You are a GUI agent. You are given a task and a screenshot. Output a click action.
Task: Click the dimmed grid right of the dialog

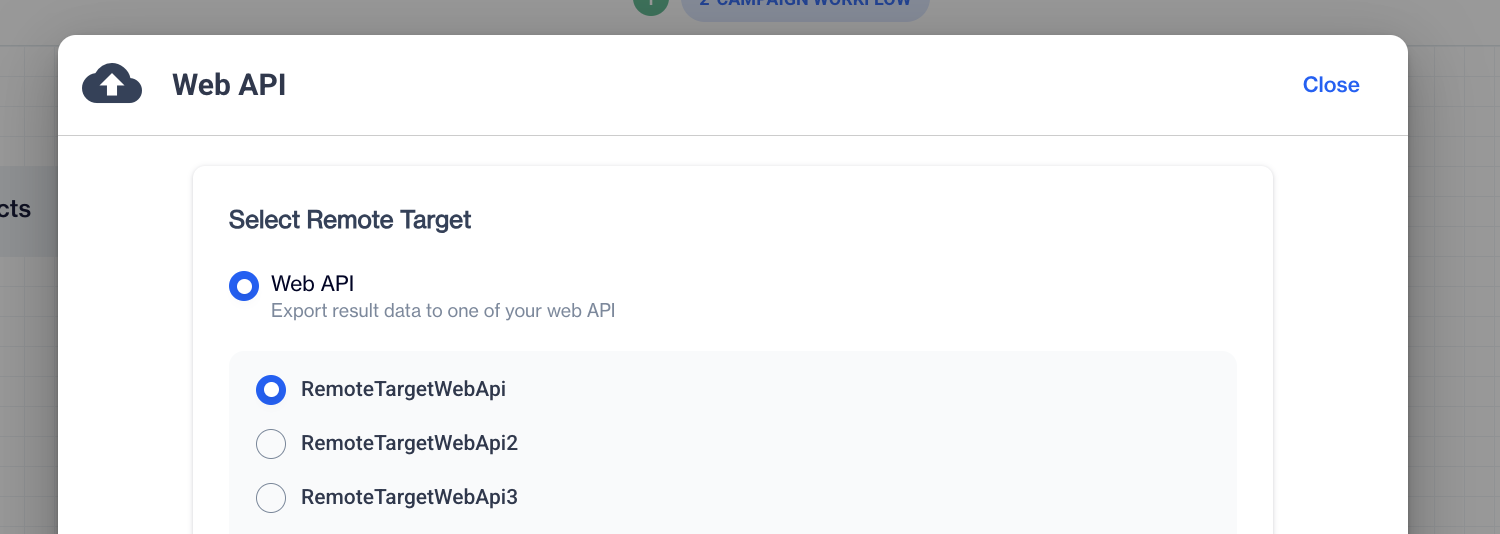[x=1455, y=300]
